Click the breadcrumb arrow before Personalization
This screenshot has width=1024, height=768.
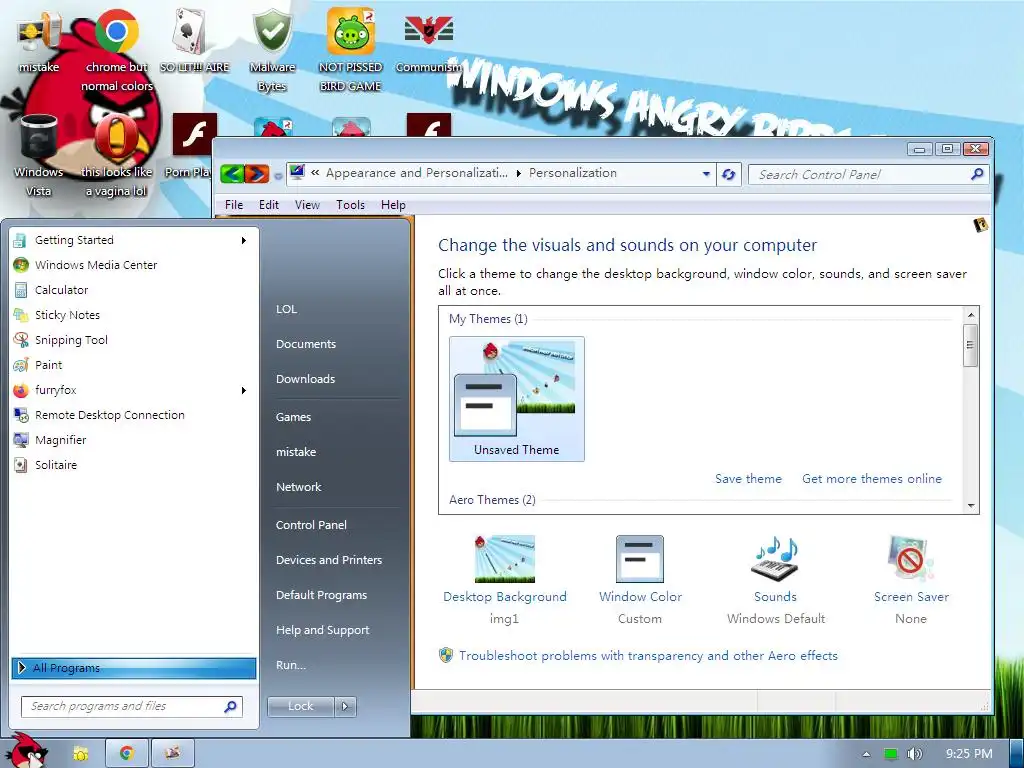click(519, 174)
